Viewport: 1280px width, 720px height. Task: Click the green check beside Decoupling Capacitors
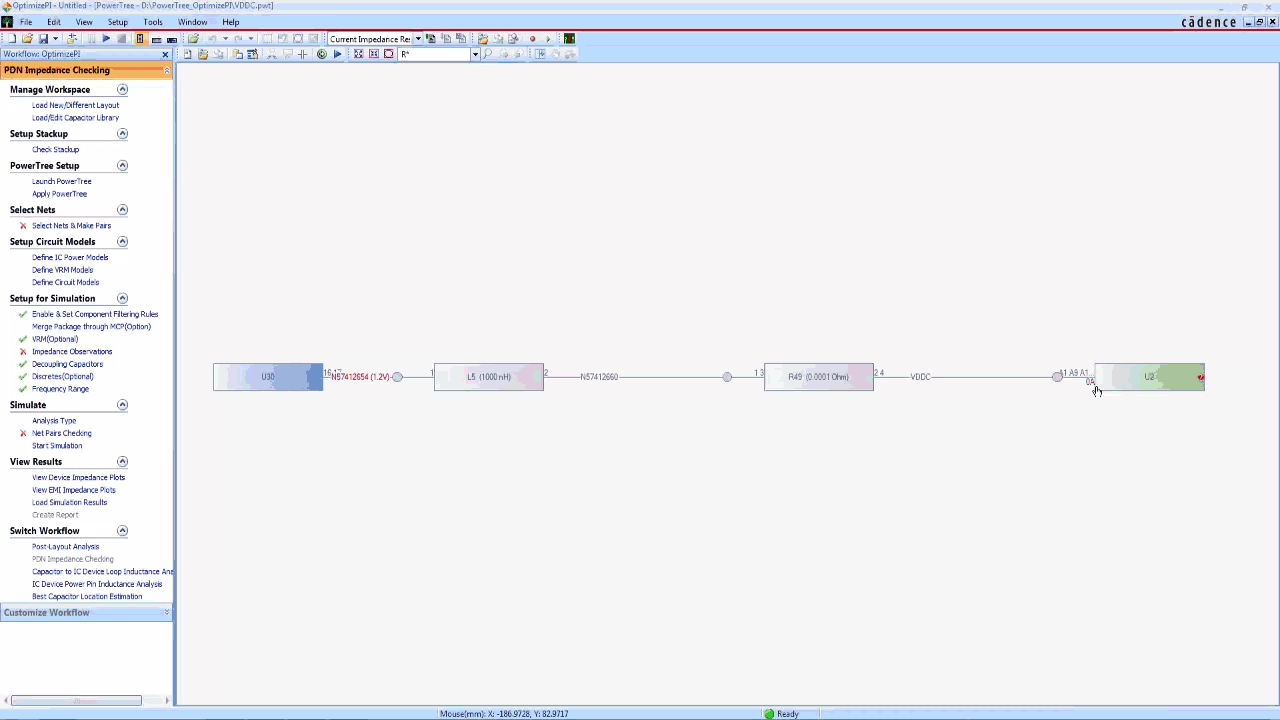23,364
